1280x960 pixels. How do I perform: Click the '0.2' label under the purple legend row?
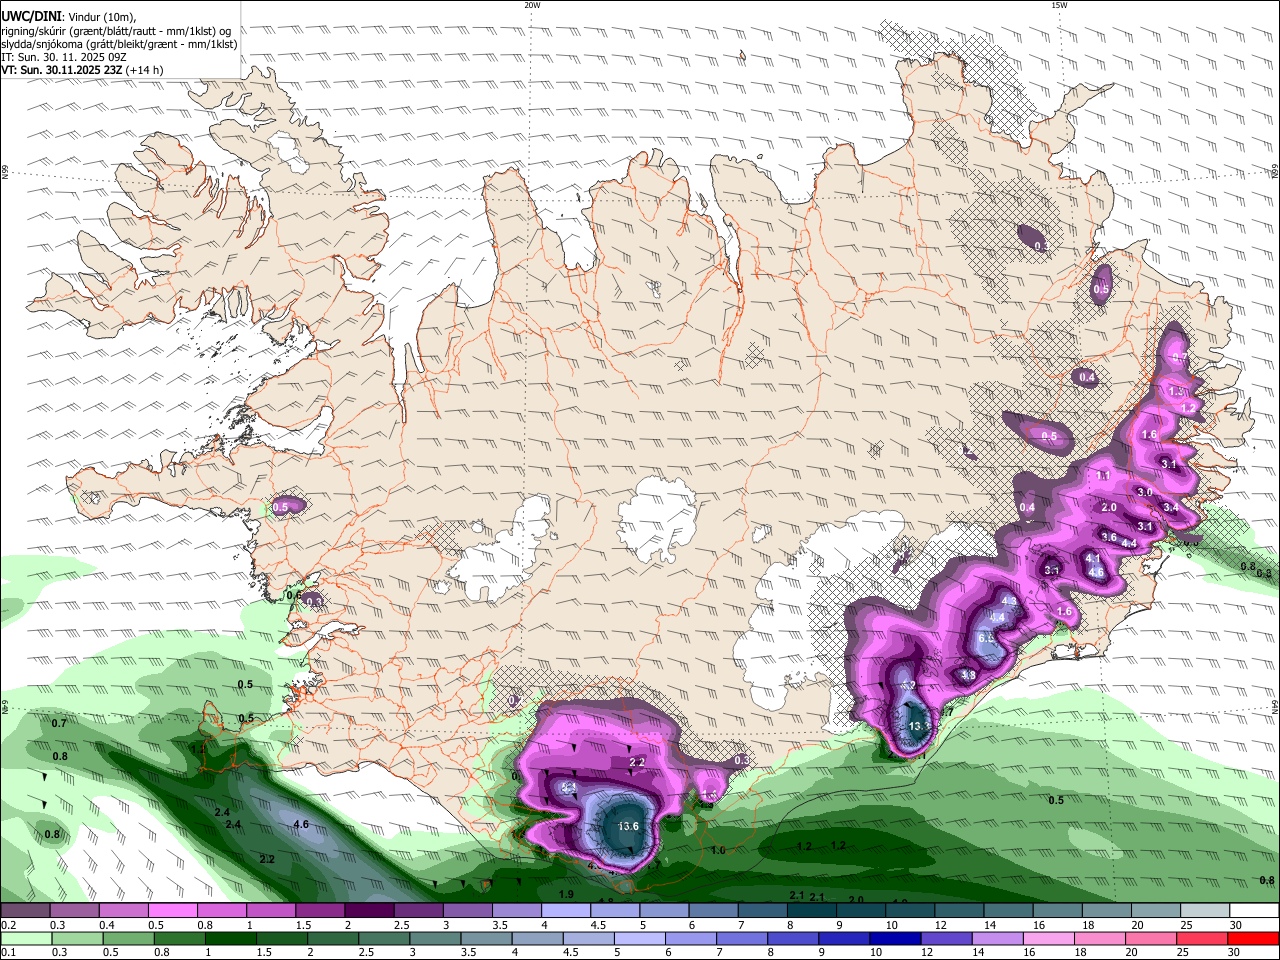(9, 925)
